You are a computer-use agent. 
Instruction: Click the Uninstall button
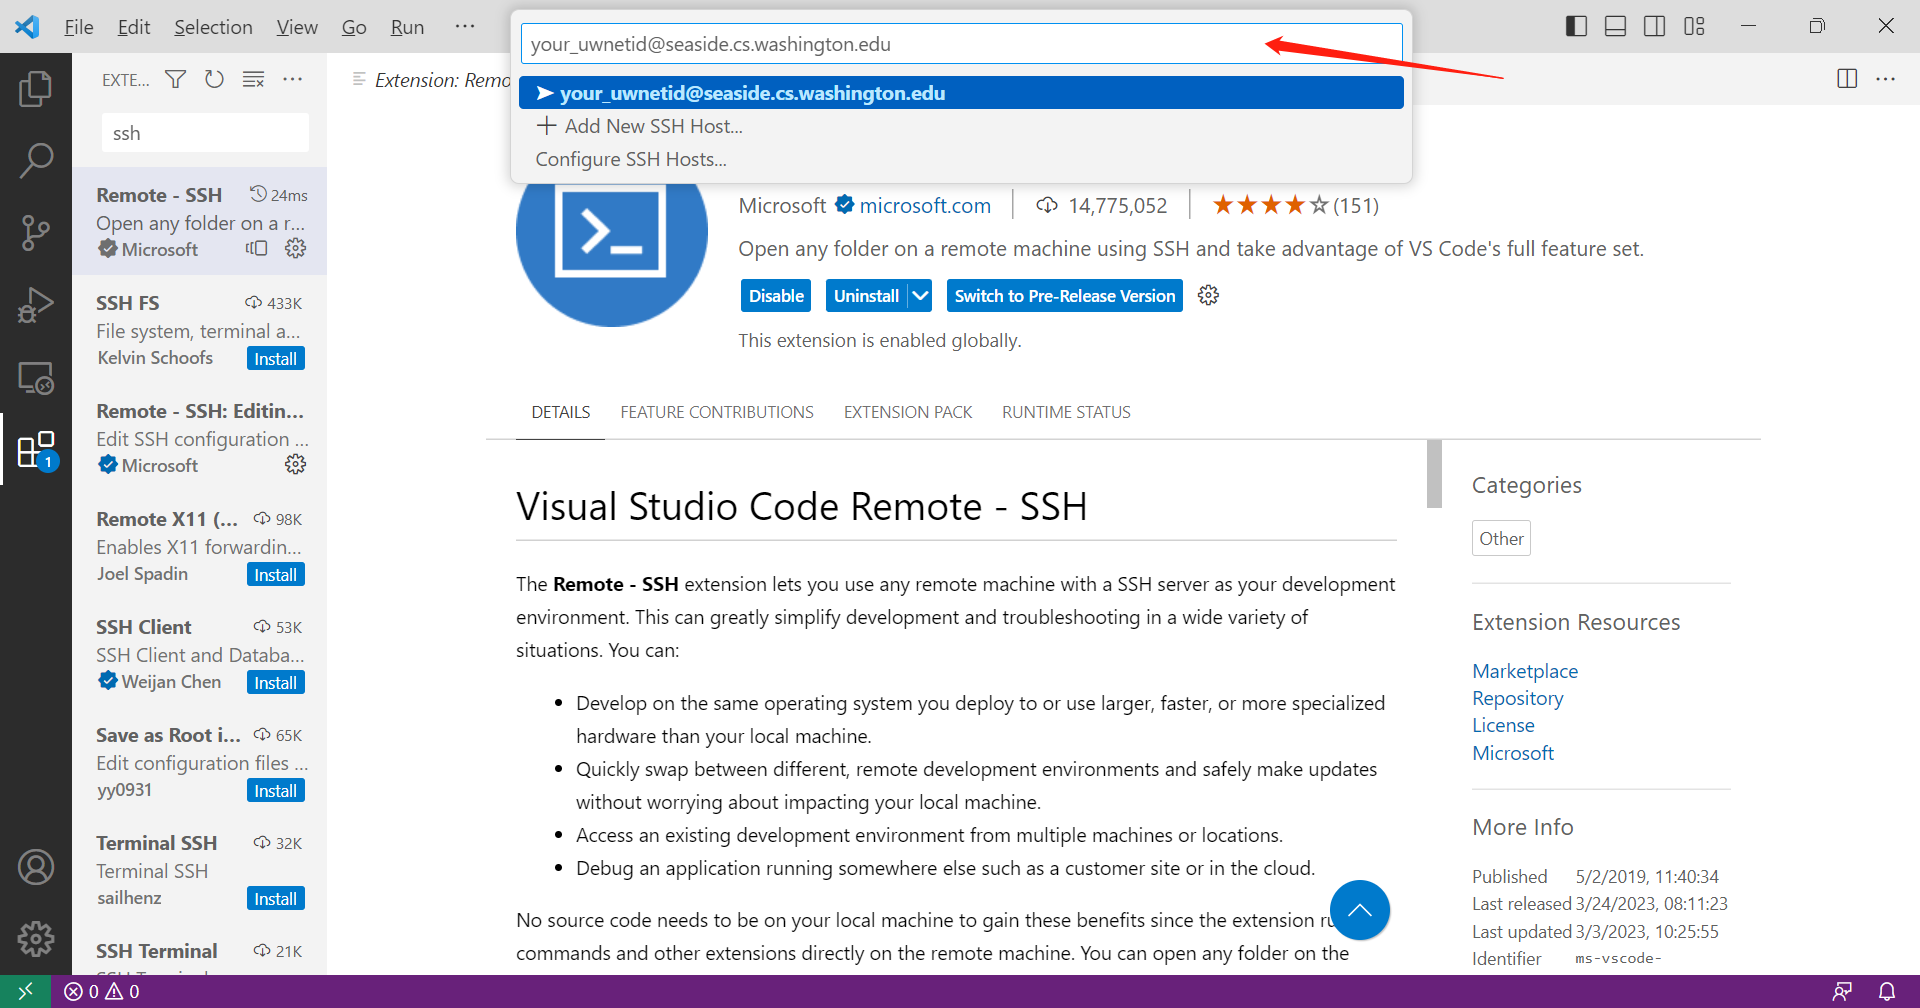pos(866,296)
